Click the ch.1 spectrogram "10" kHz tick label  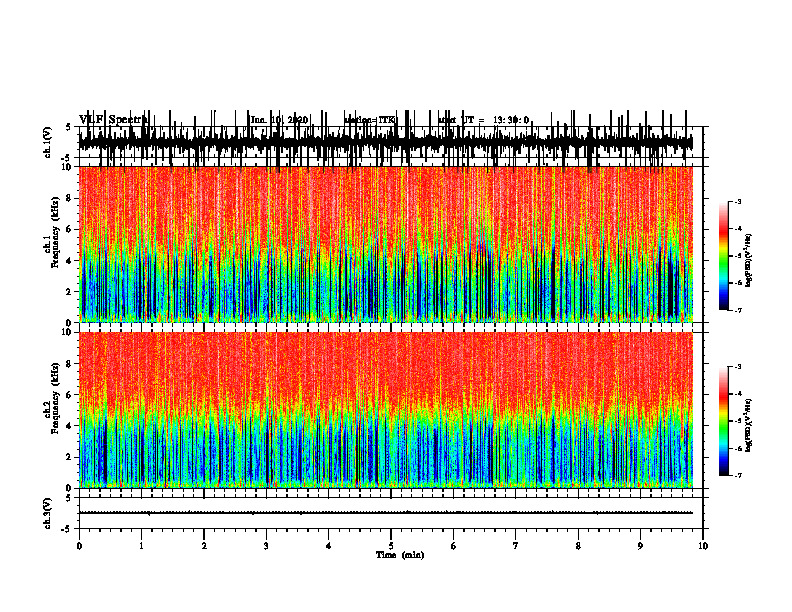68,167
